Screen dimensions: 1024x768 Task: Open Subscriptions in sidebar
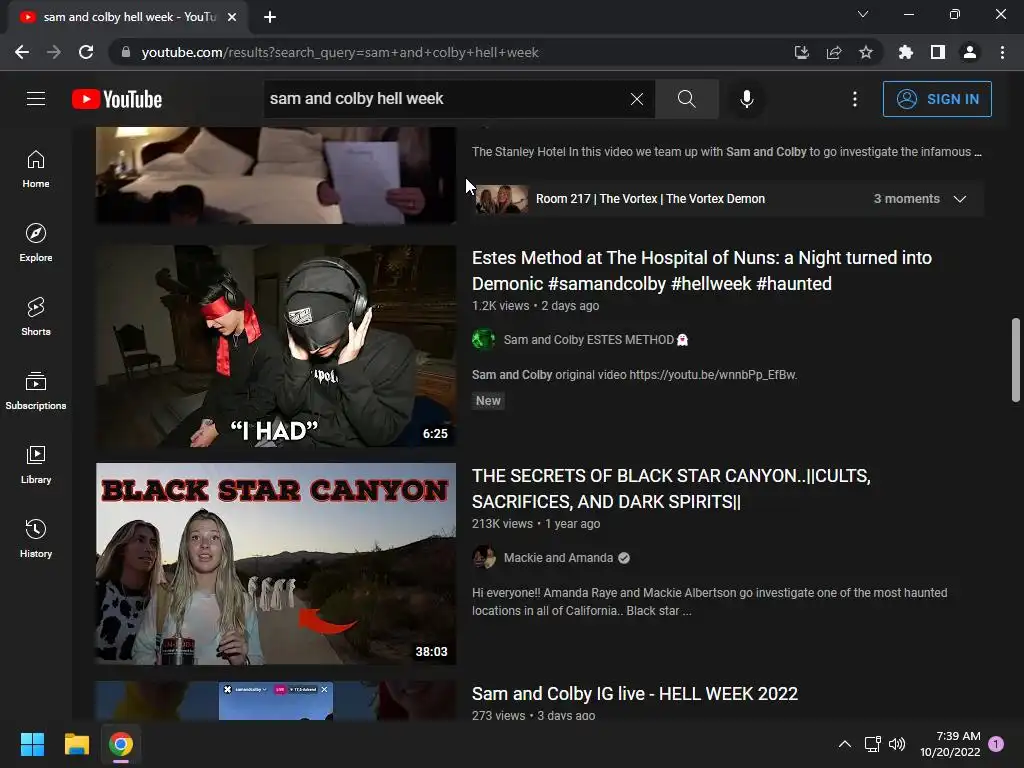pyautogui.click(x=36, y=390)
